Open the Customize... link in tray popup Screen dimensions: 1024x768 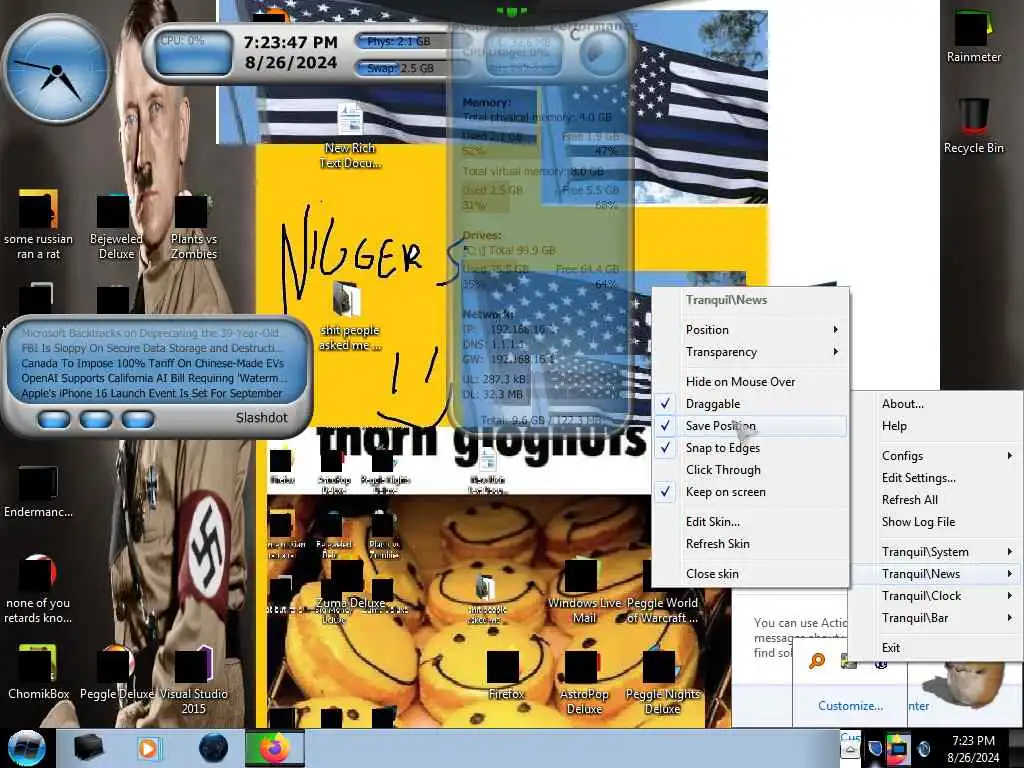click(x=850, y=706)
